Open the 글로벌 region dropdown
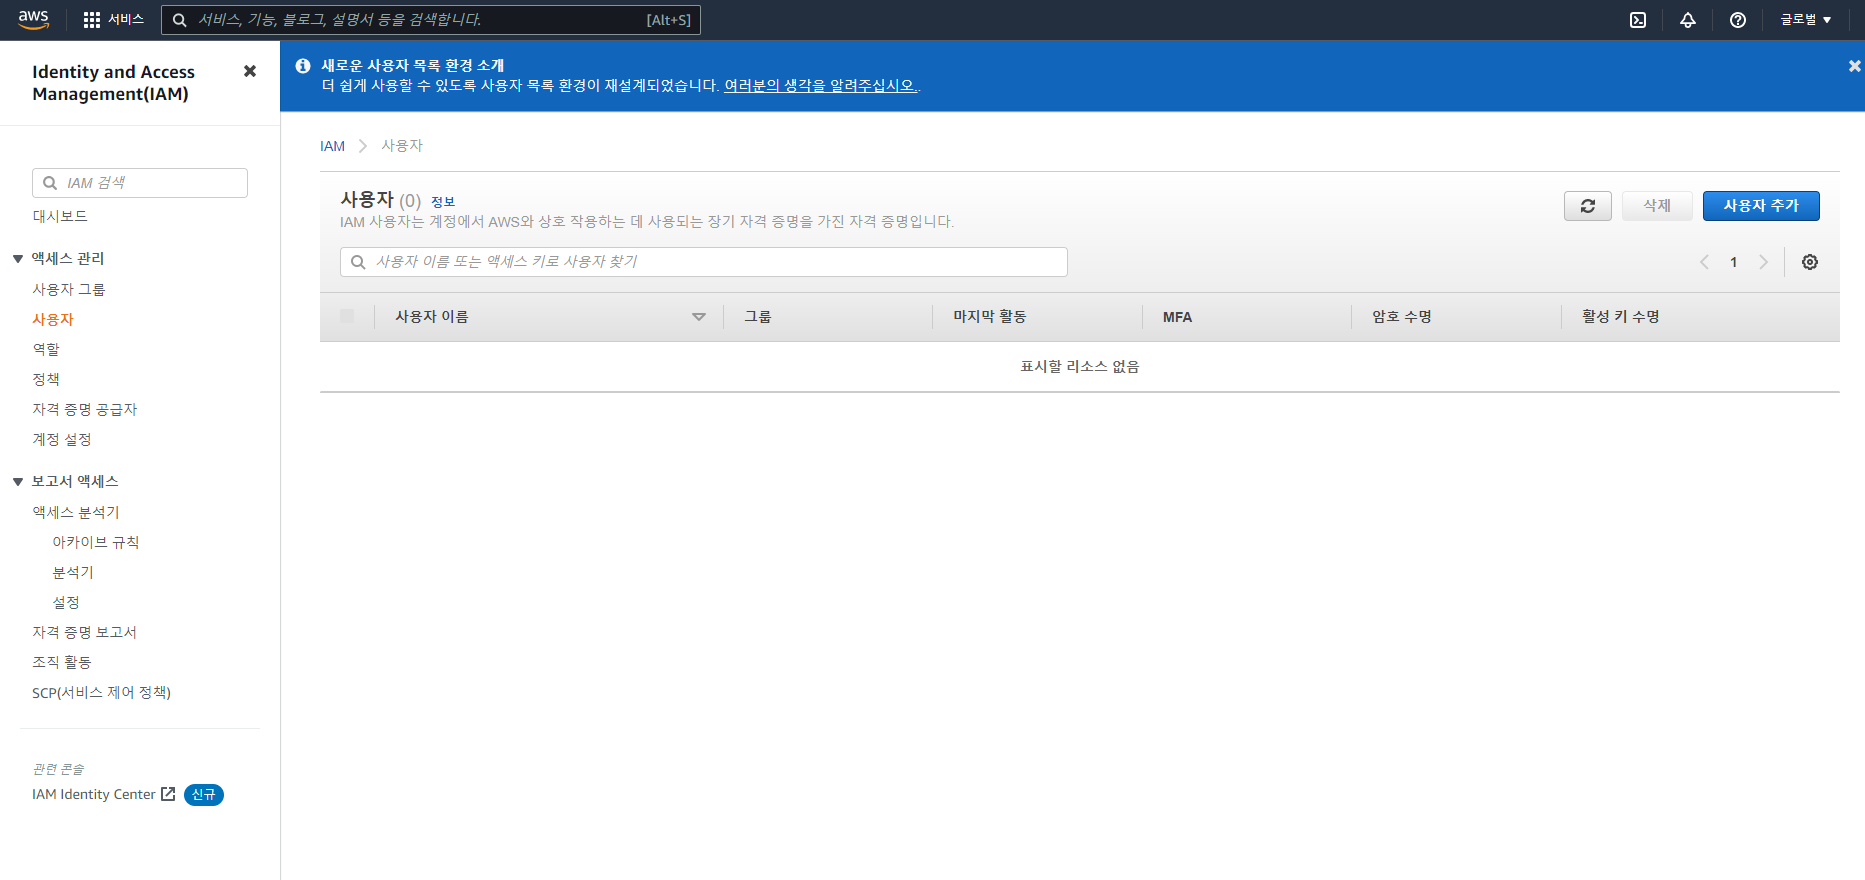The width and height of the screenshot is (1865, 880). click(x=1806, y=20)
